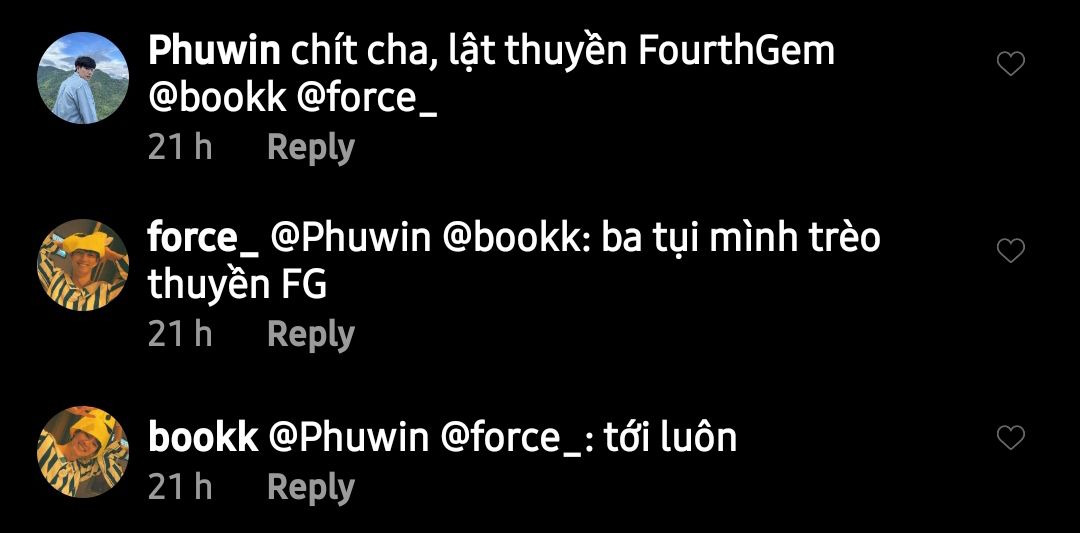Viewport: 1080px width, 533px height.
Task: Reply to force_'s comment
Action: (311, 335)
